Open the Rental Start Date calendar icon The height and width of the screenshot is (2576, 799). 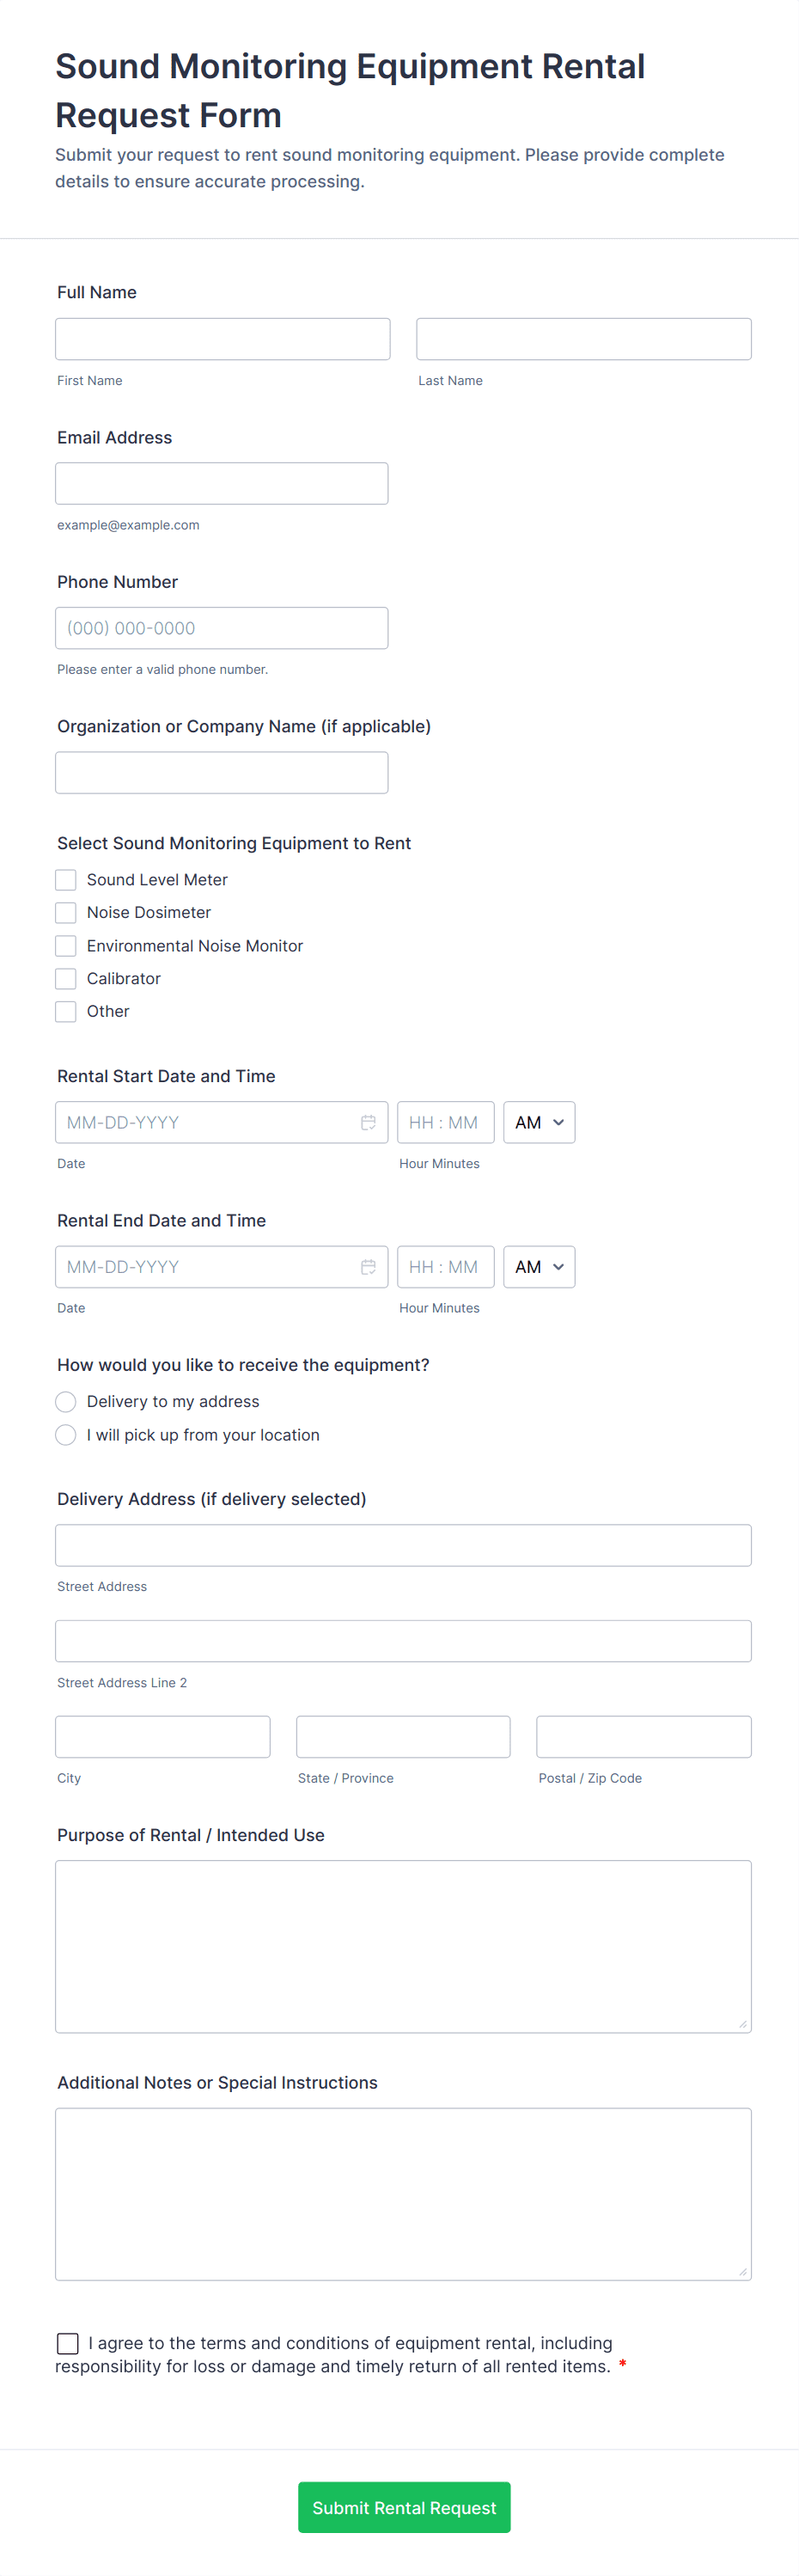[x=368, y=1122]
